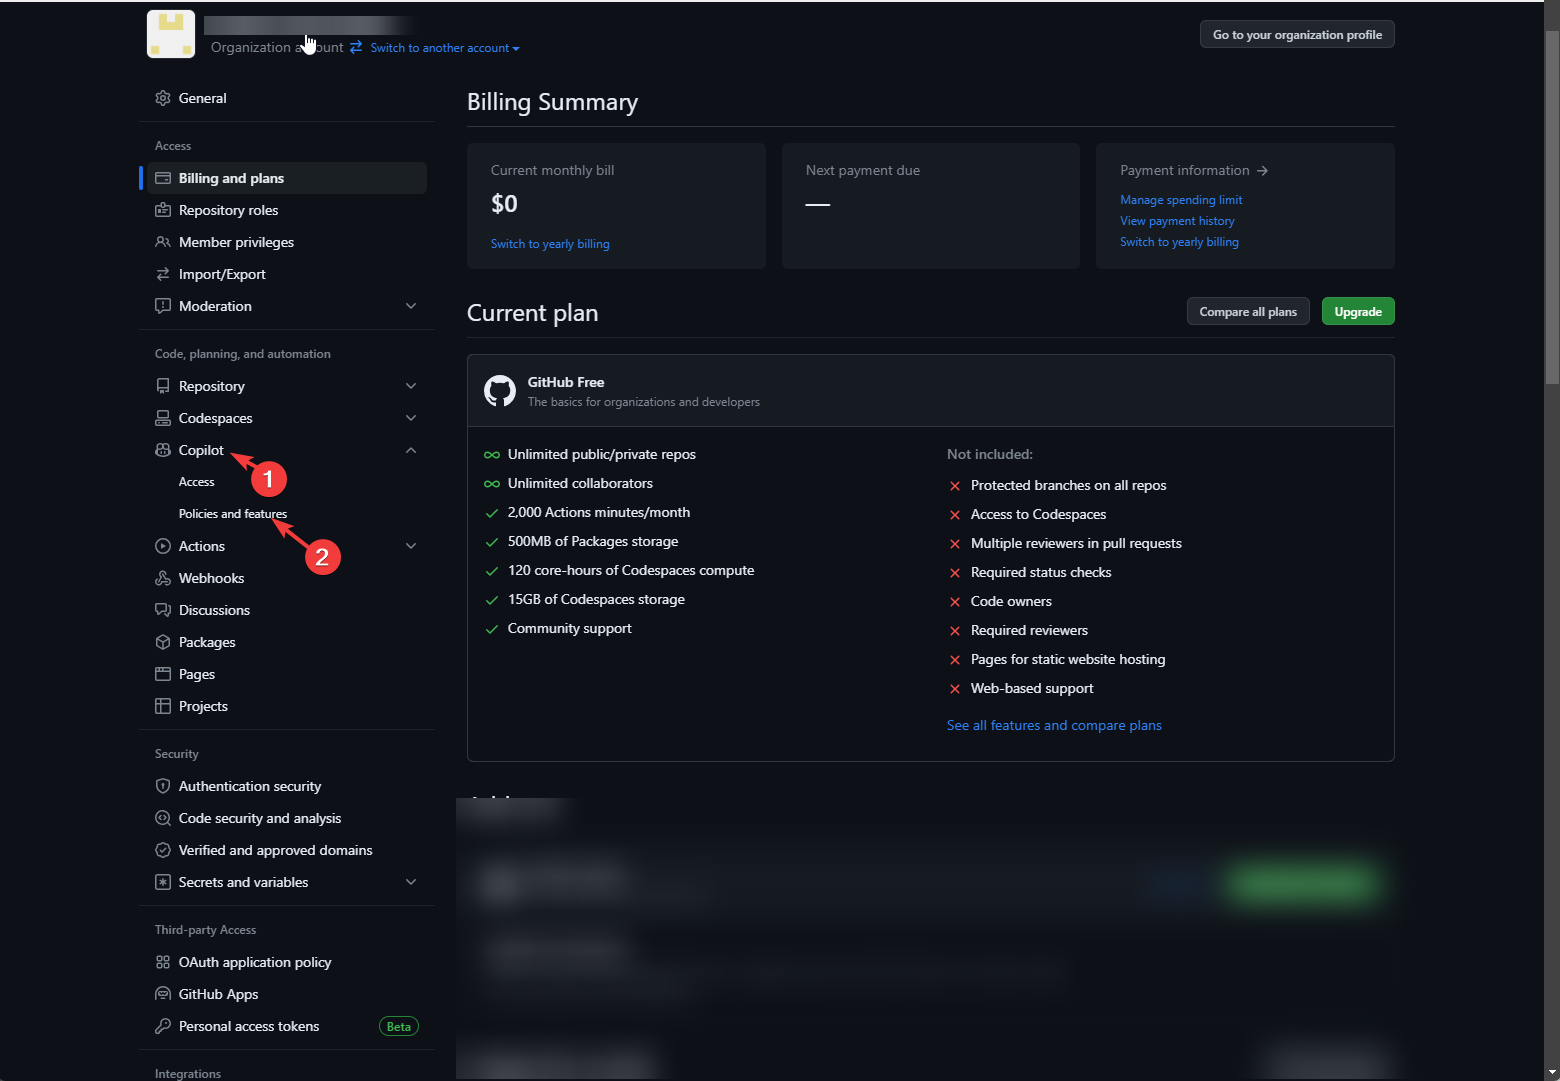Click the General settings gear icon
Screen dimensions: 1560x1081
(x=163, y=97)
